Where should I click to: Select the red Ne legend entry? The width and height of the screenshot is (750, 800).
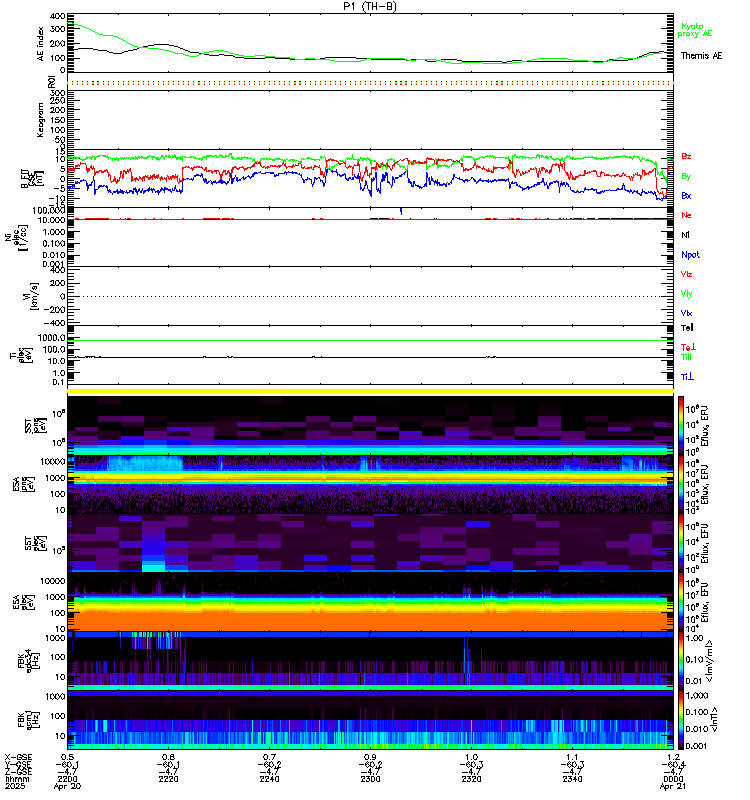(x=686, y=215)
